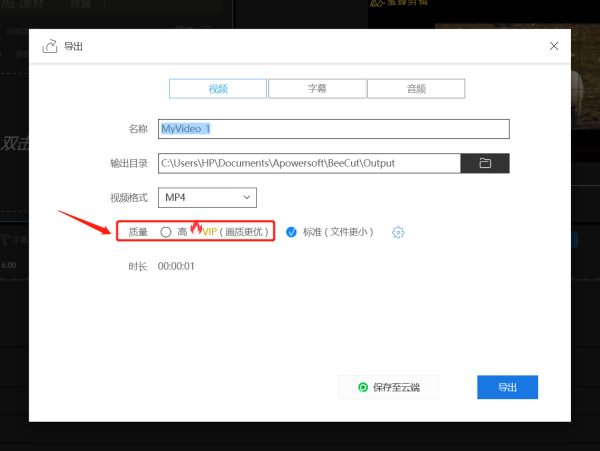Open the output folder browse icon
The height and width of the screenshot is (451, 600).
coord(485,163)
